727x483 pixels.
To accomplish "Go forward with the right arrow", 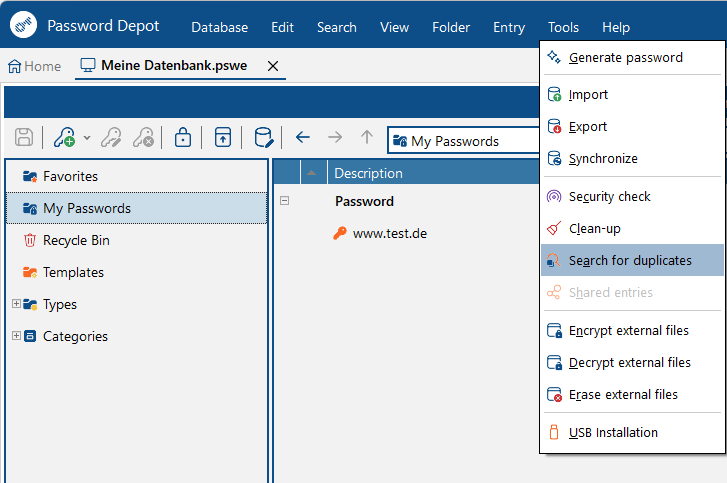I will pyautogui.click(x=335, y=137).
